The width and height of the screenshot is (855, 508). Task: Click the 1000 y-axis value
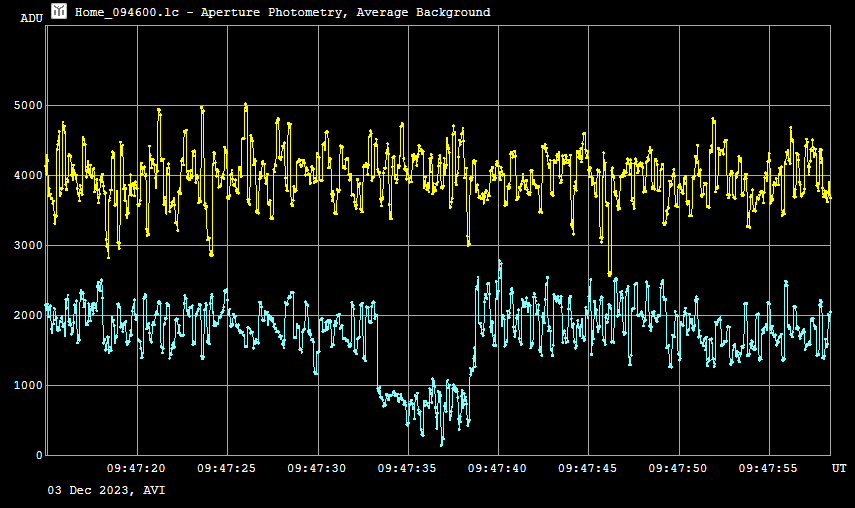tap(28, 385)
